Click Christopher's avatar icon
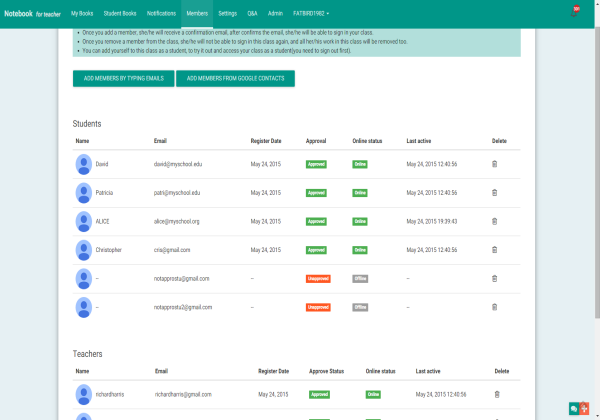600x420 pixels. pyautogui.click(x=84, y=250)
